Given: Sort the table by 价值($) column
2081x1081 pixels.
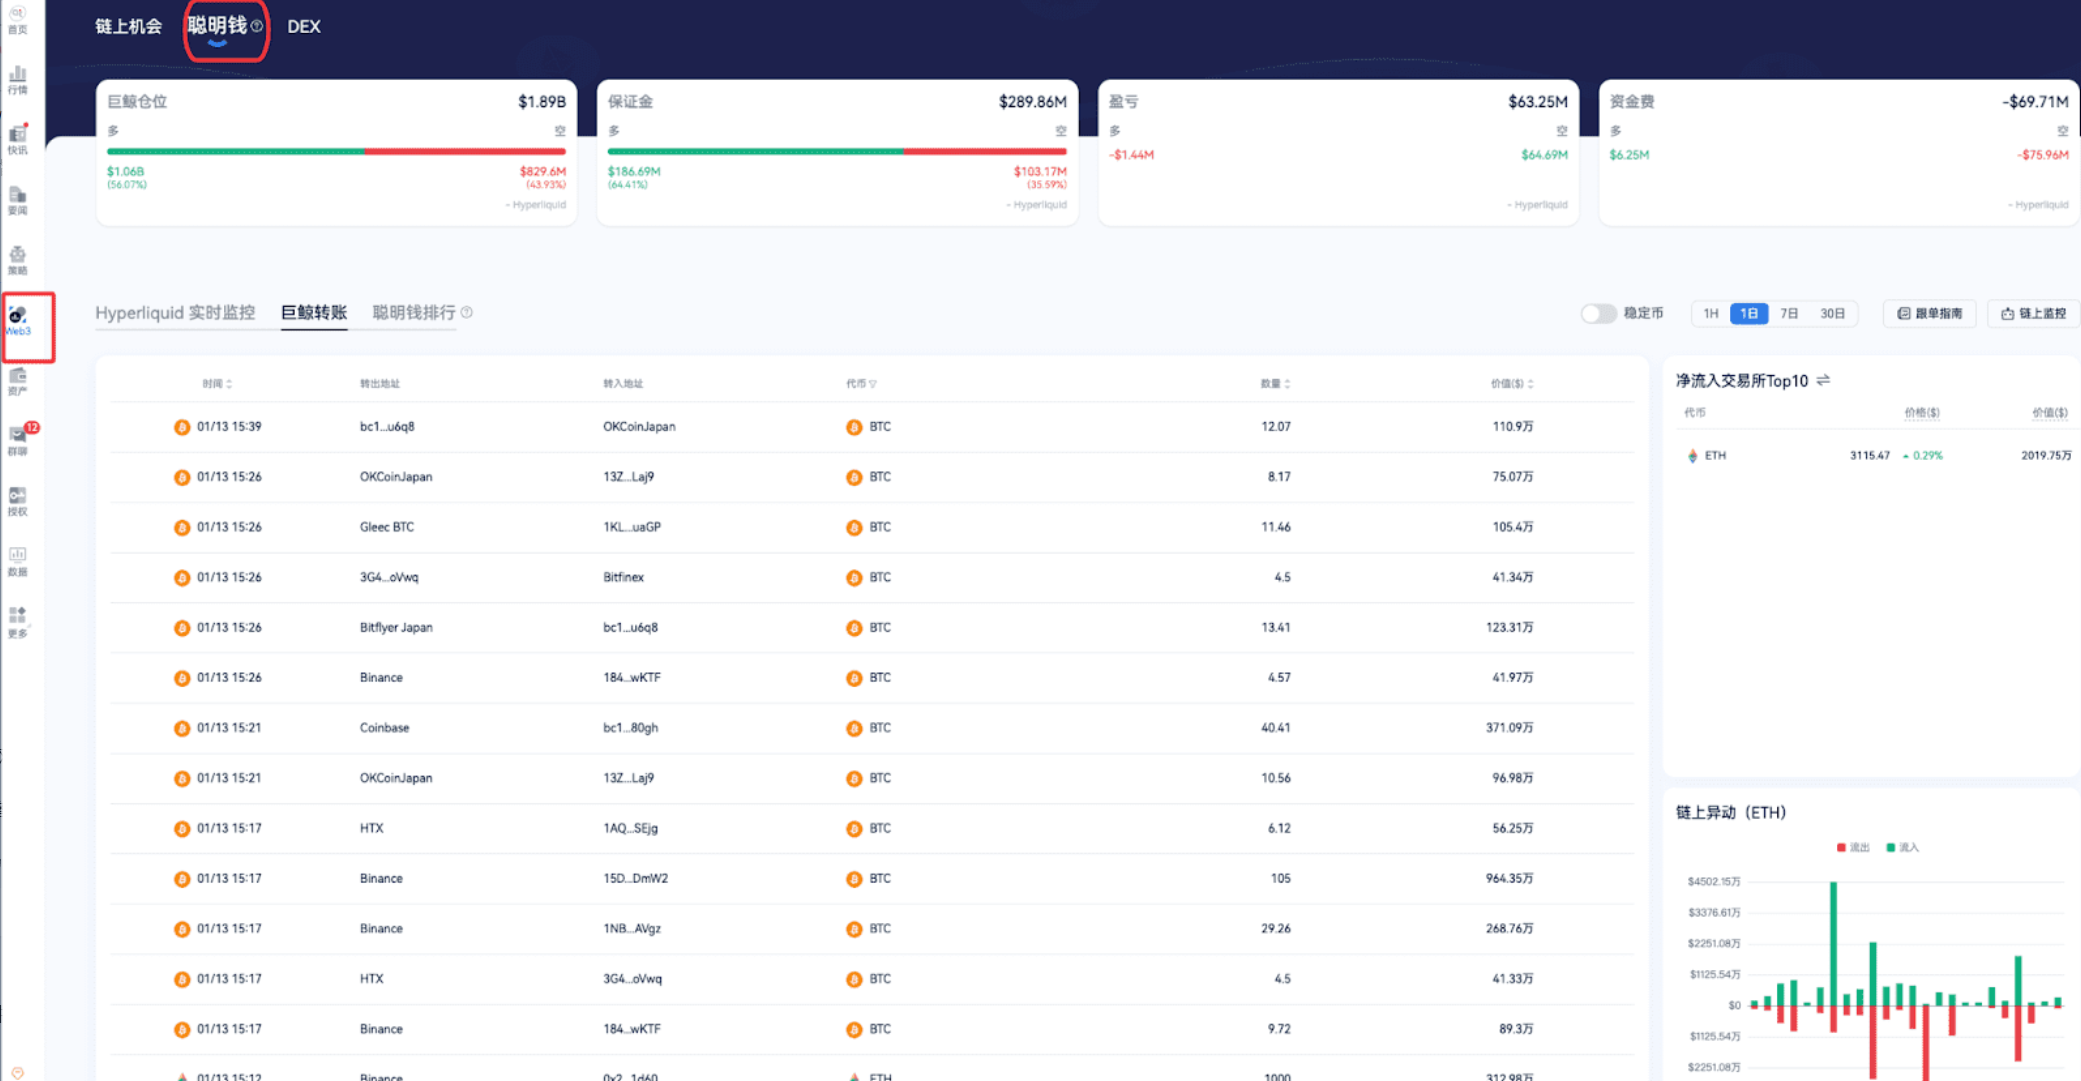Looking at the screenshot, I should coord(1511,383).
